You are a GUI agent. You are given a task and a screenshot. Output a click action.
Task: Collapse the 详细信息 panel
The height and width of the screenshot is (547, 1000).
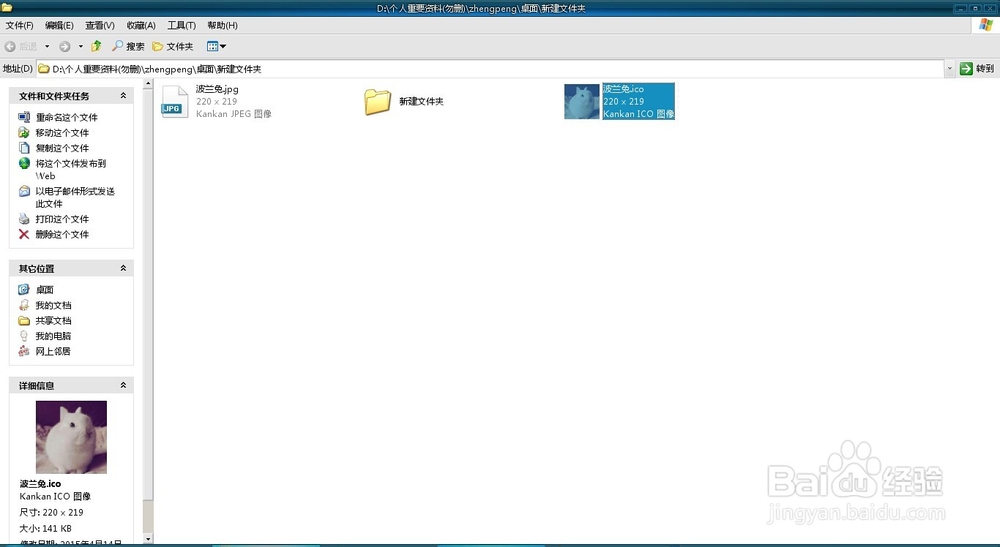point(123,386)
